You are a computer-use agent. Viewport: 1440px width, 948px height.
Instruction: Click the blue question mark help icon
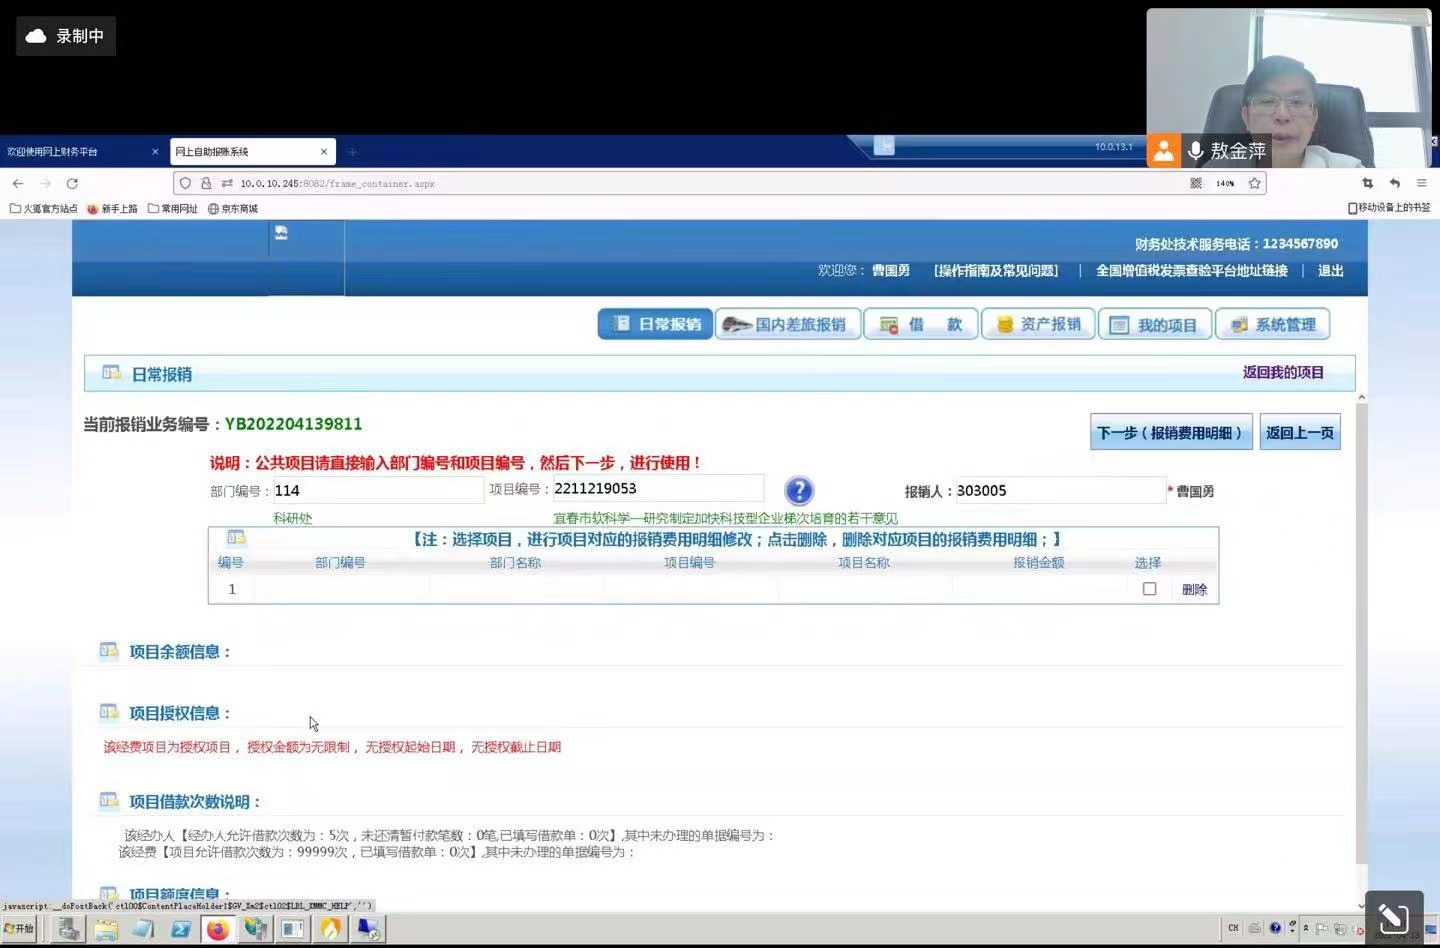tap(799, 490)
